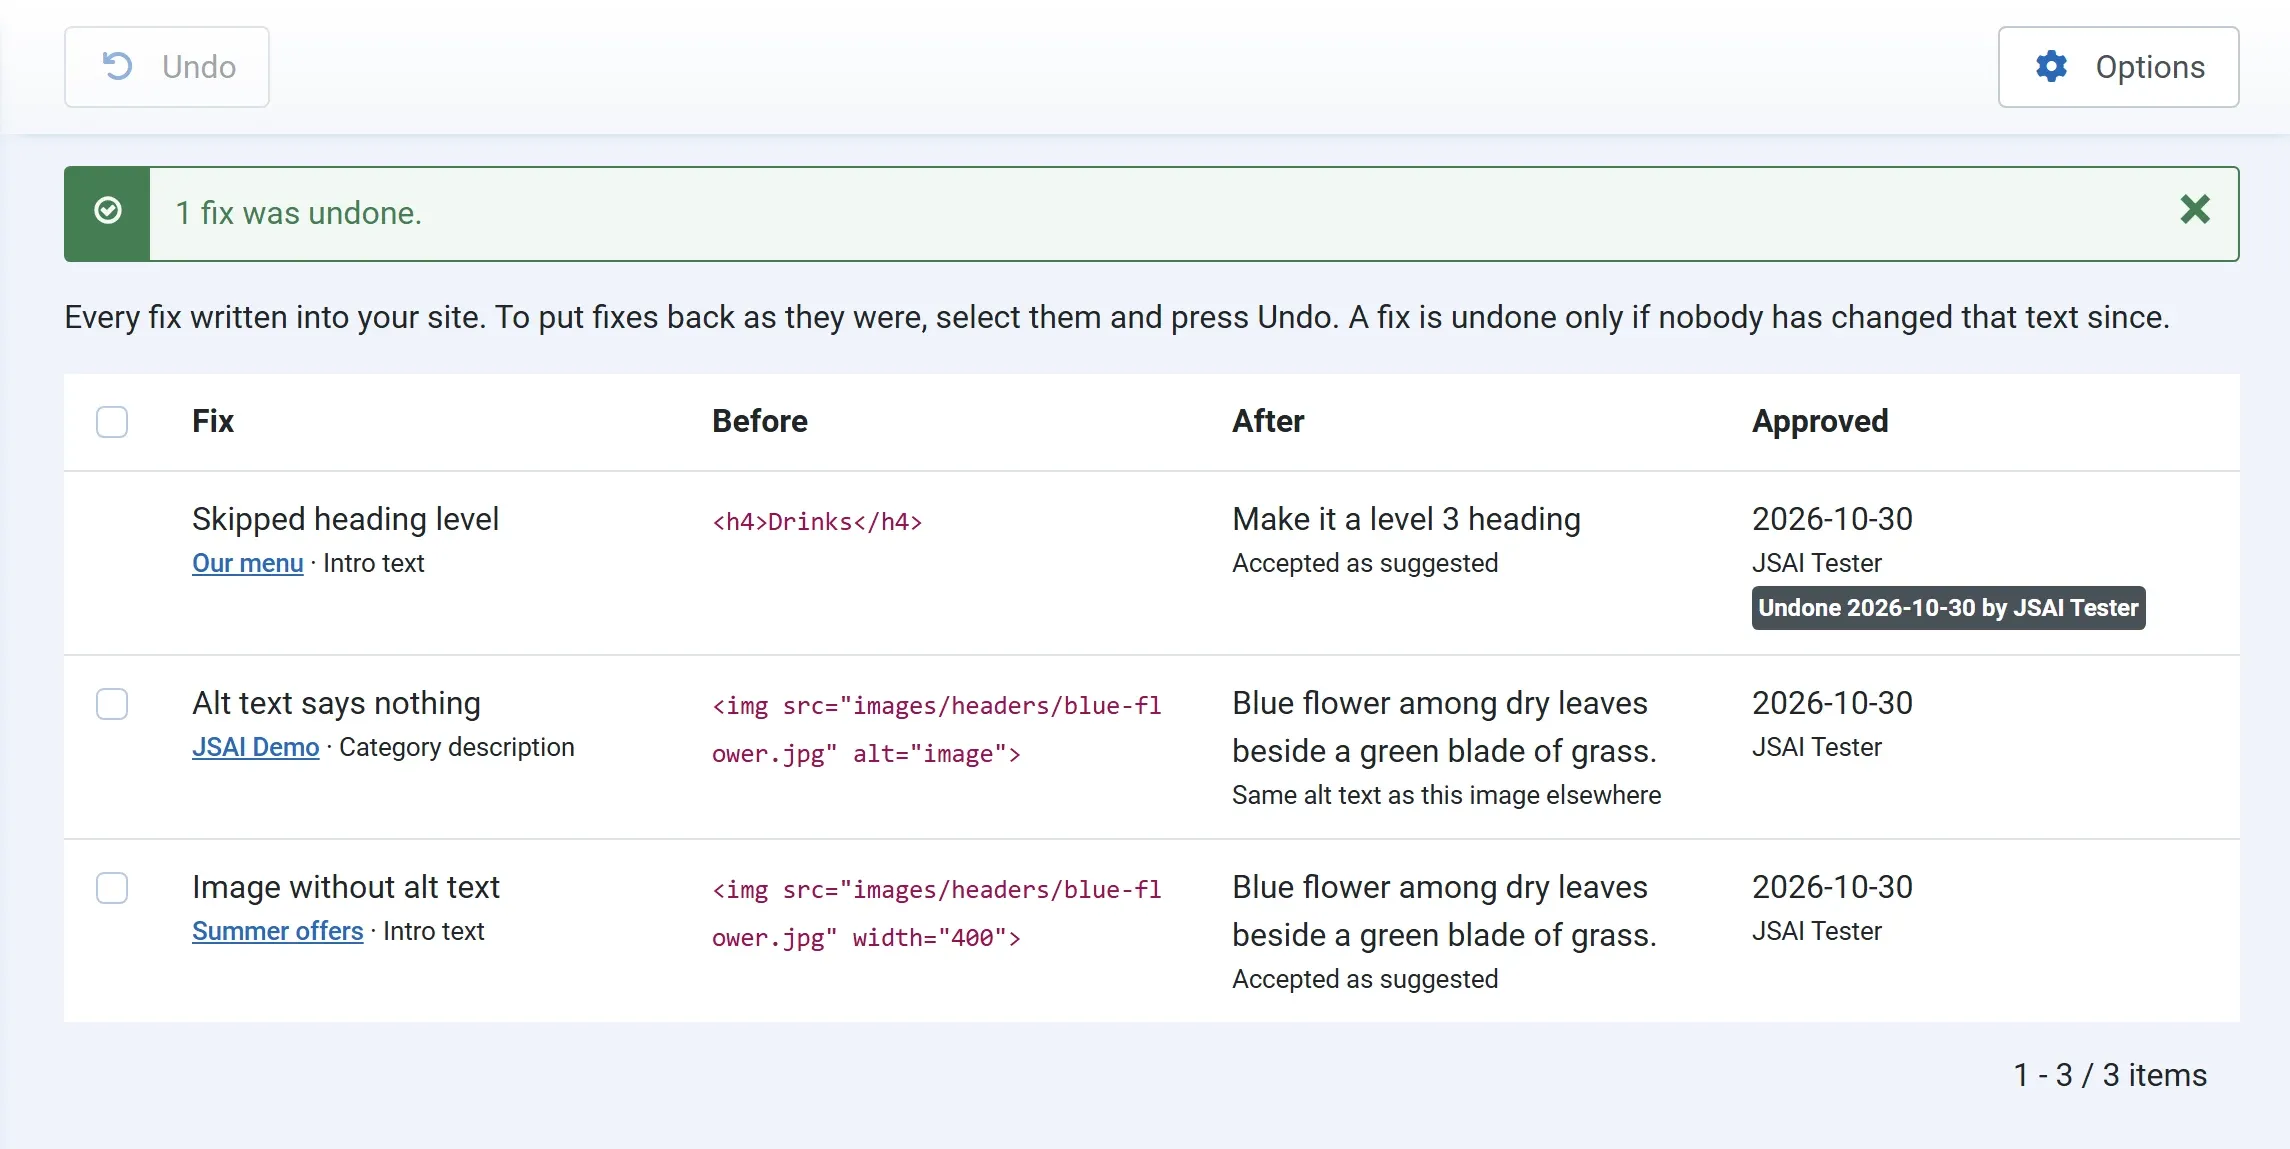Click the undo arrow icon

point(118,67)
